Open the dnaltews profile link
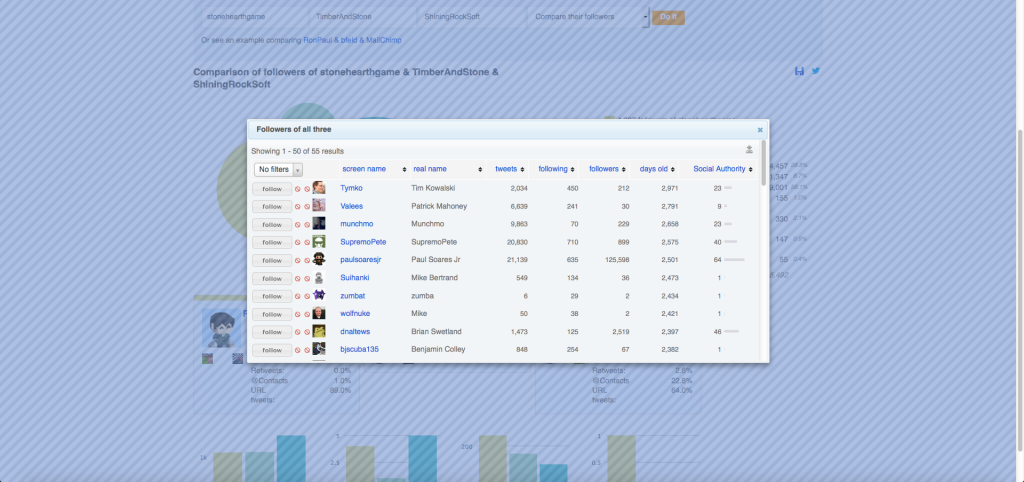Screen dimensions: 1024x482 pyautogui.click(x=355, y=332)
